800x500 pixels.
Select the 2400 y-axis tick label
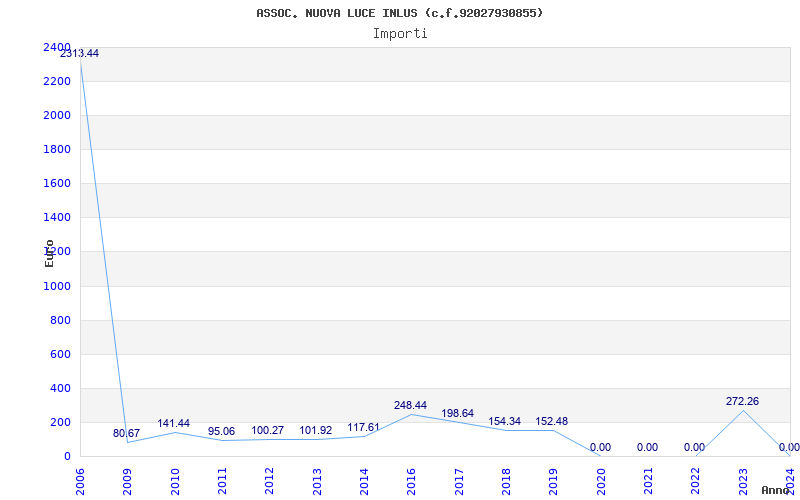point(57,47)
